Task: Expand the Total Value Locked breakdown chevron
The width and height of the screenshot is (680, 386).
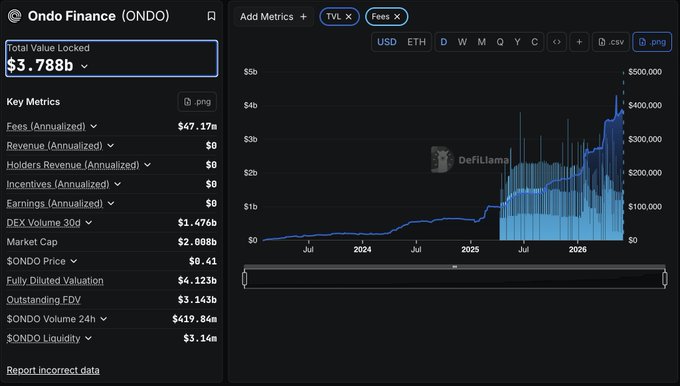Action: click(85, 66)
